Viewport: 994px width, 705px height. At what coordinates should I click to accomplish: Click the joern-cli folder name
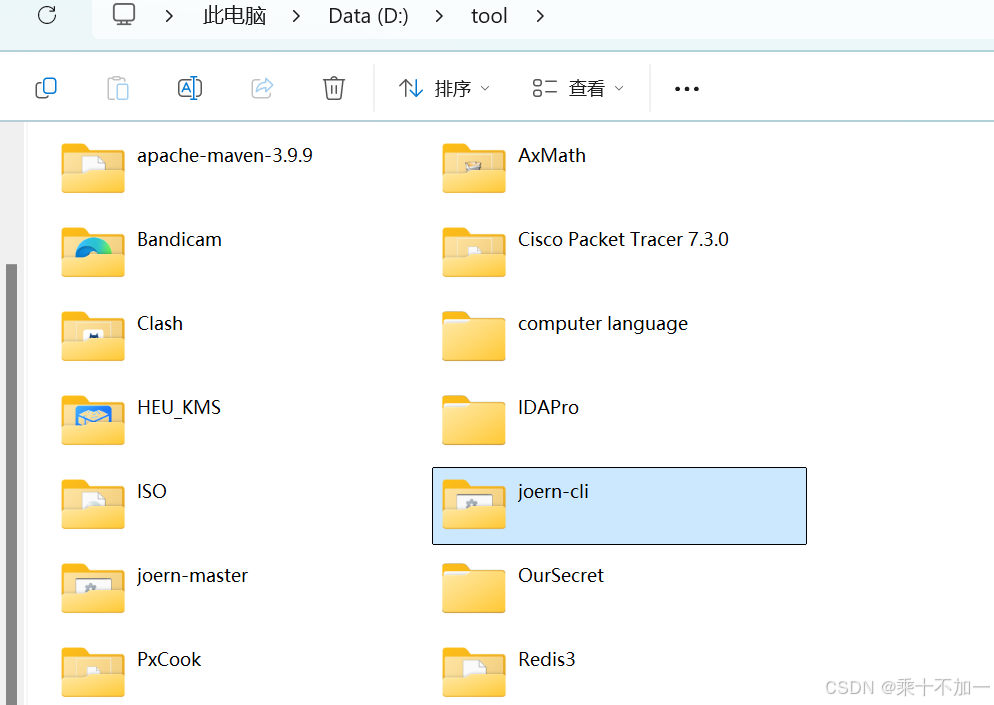553,492
